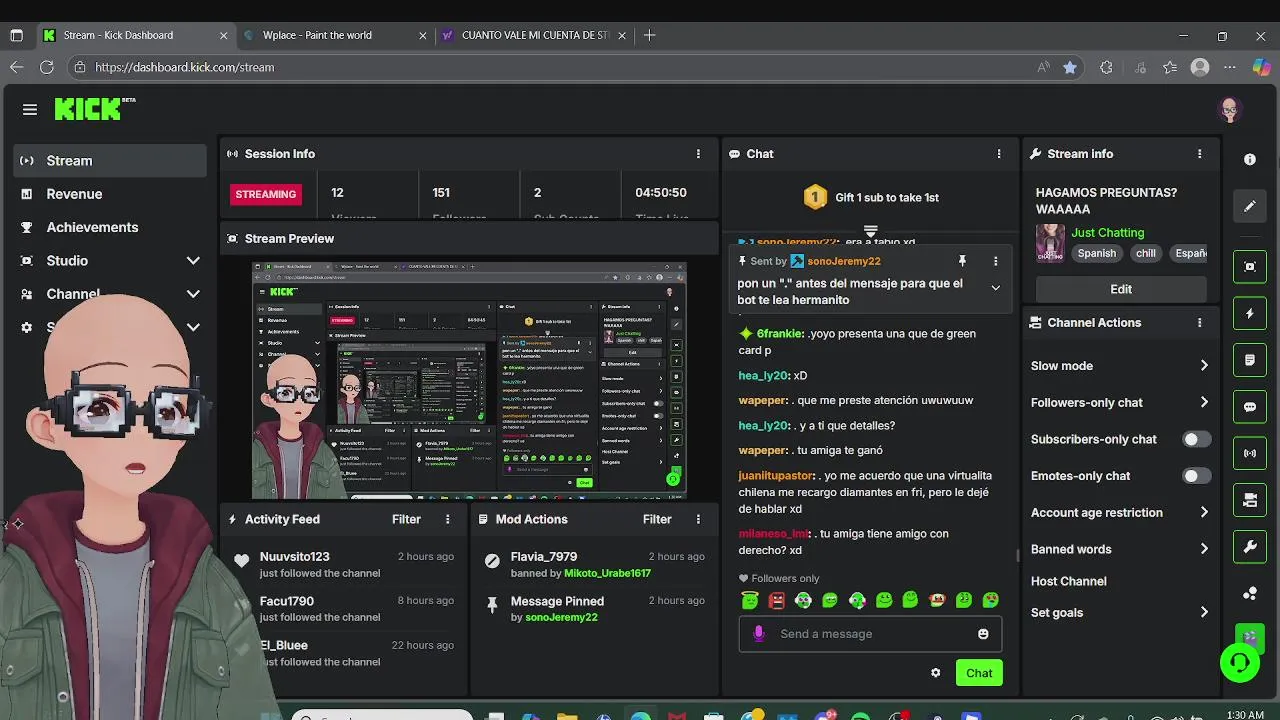The image size is (1280, 720).
Task: Click chat username 6frankie
Action: click(780, 334)
